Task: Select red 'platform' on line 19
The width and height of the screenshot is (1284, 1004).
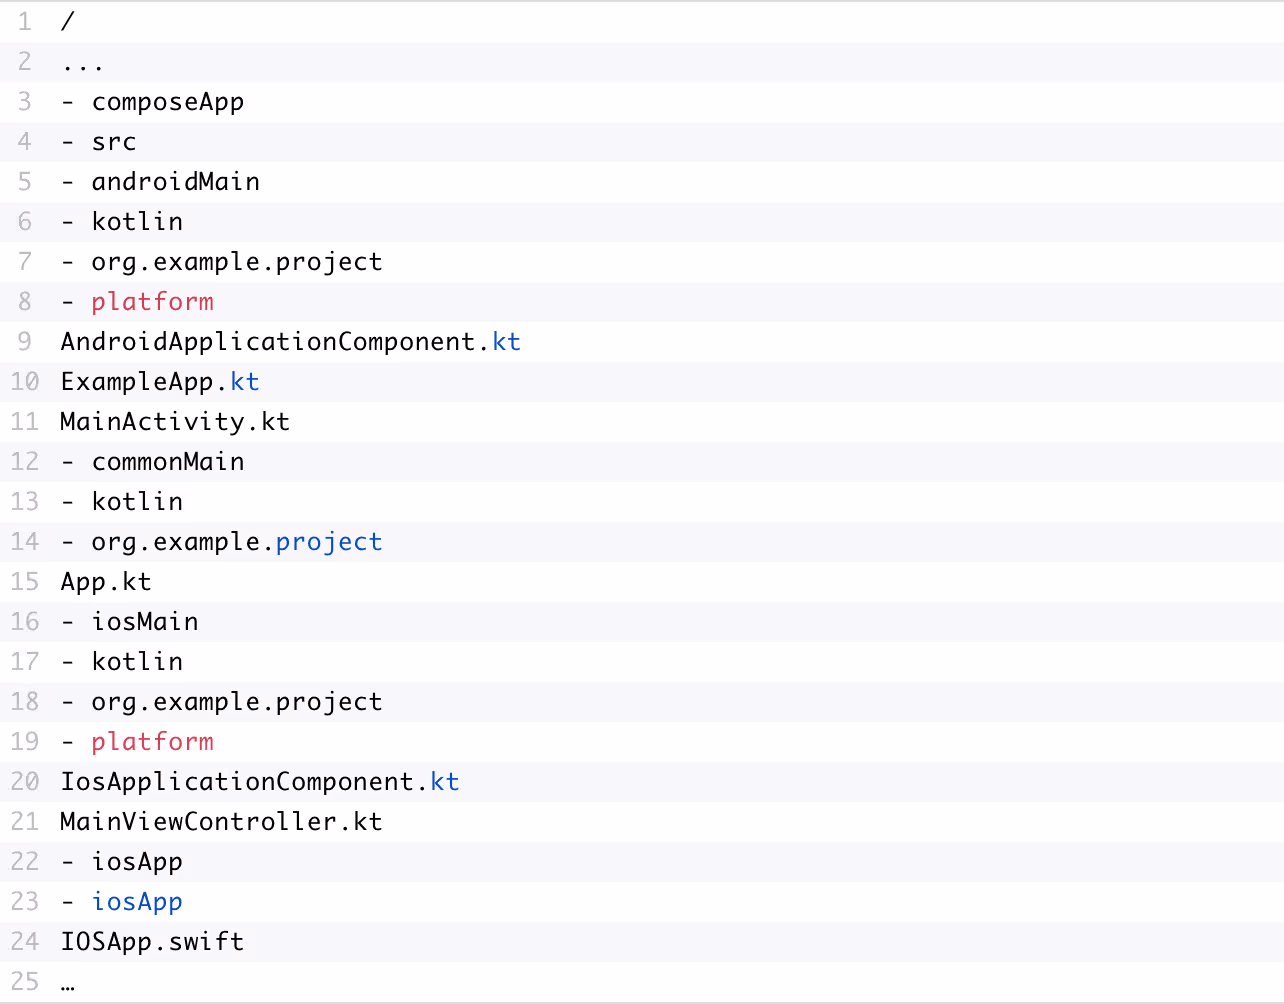Action: 153,742
